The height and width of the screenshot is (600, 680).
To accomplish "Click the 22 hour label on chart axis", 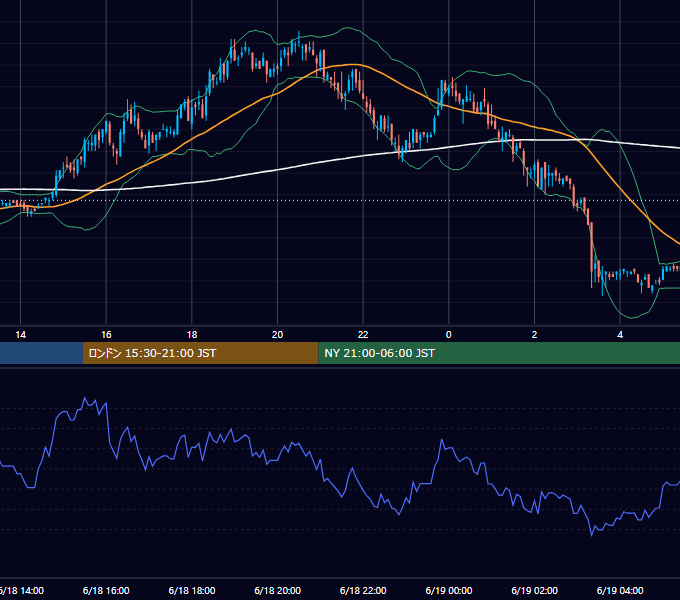I will (363, 335).
